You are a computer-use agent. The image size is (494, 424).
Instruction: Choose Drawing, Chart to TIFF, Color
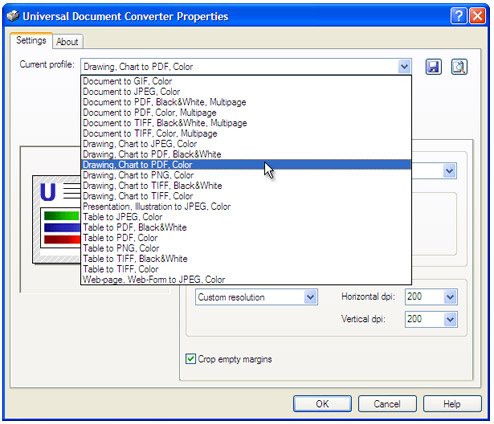246,196
